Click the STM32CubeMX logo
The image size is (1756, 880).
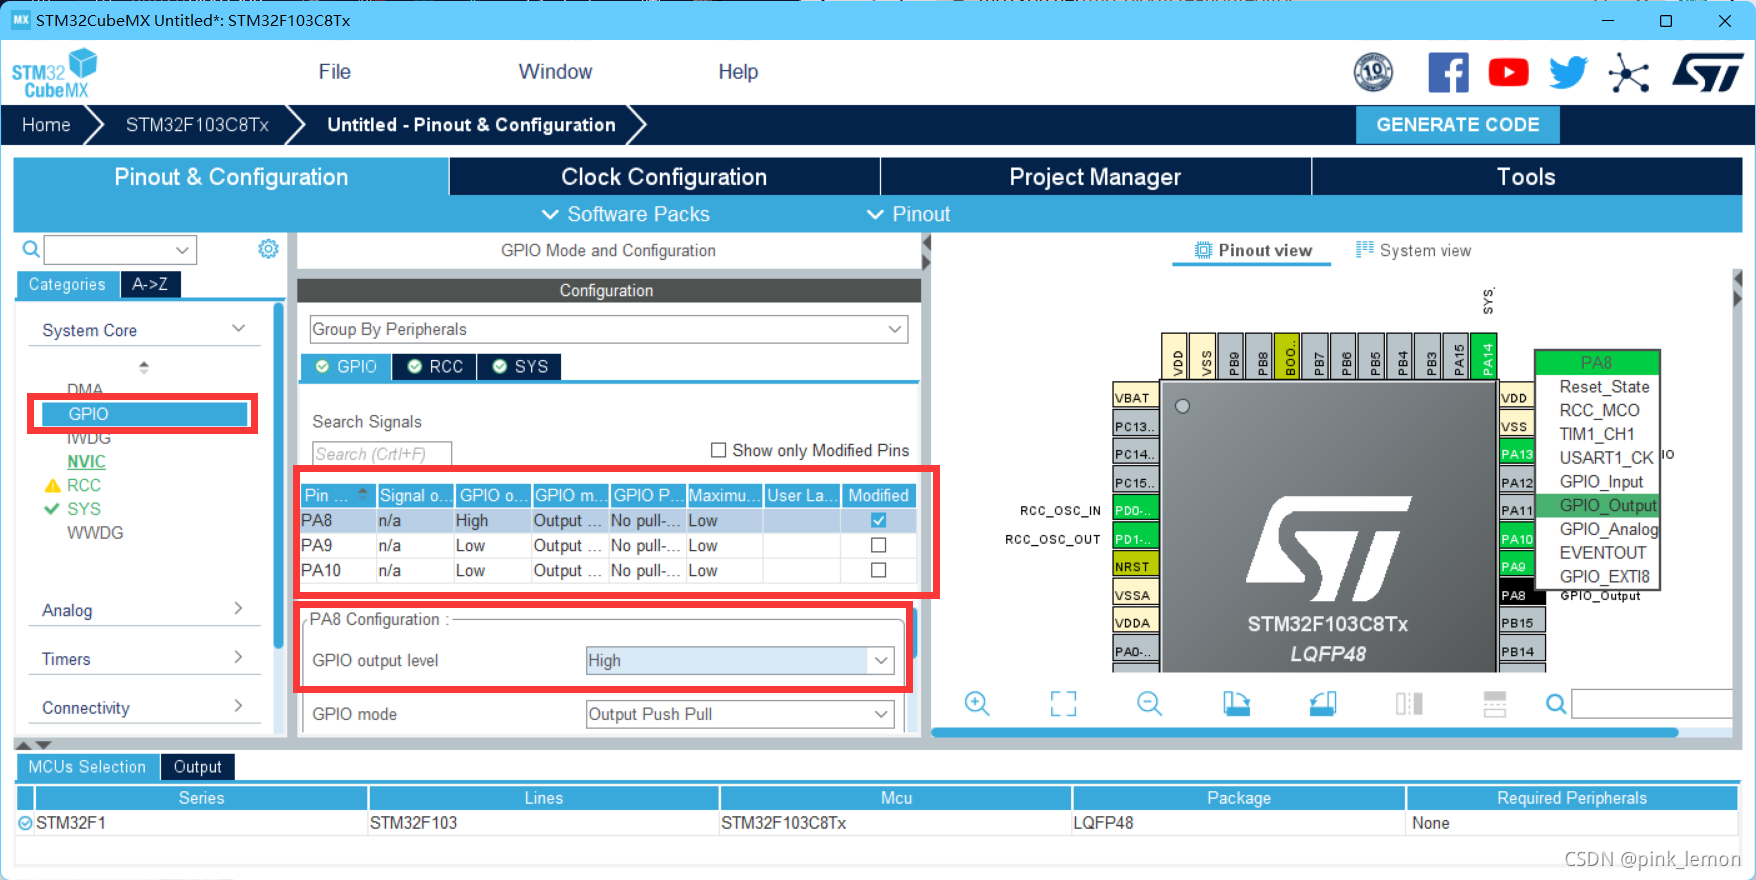pyautogui.click(x=55, y=73)
